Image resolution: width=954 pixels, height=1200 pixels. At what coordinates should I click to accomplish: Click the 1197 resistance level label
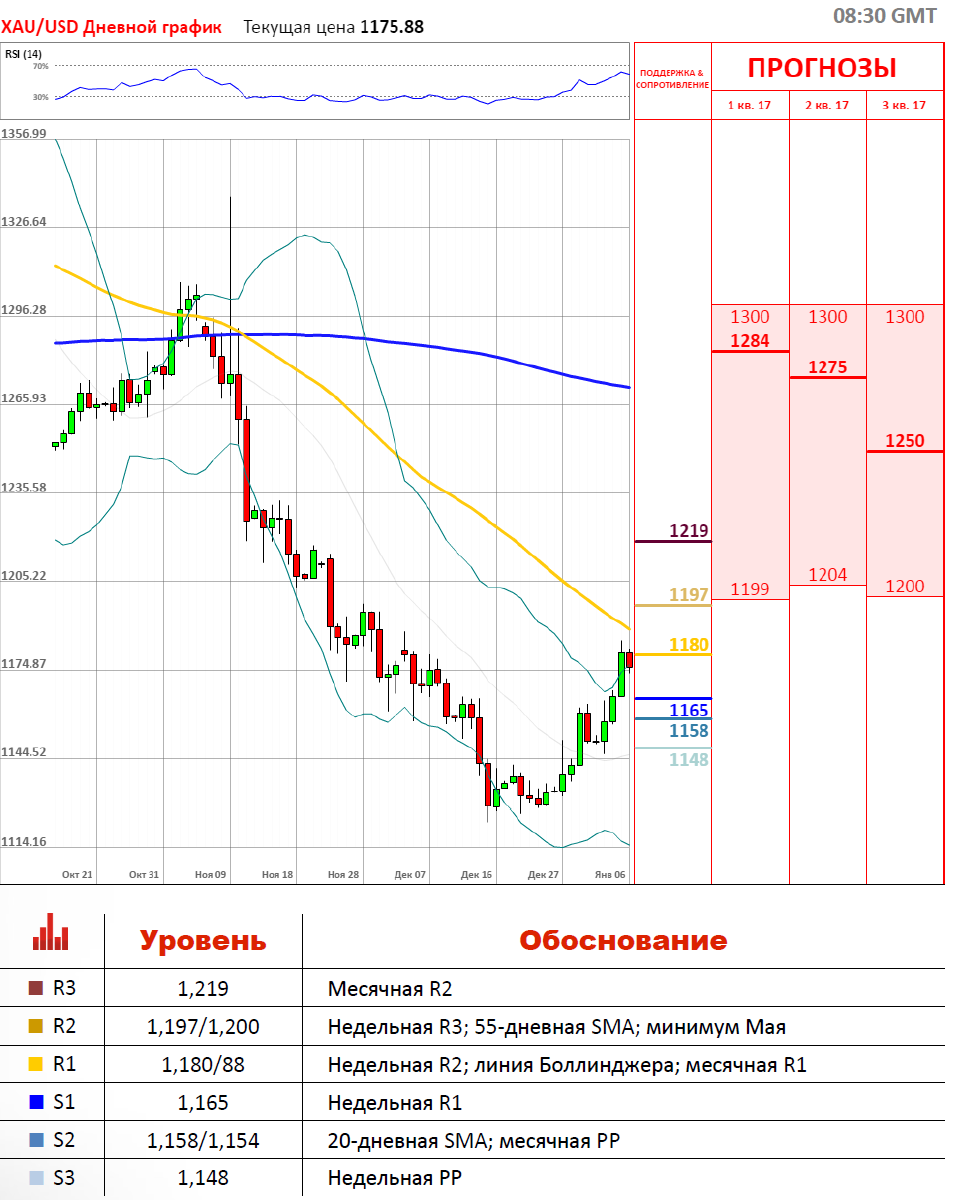pyautogui.click(x=689, y=595)
